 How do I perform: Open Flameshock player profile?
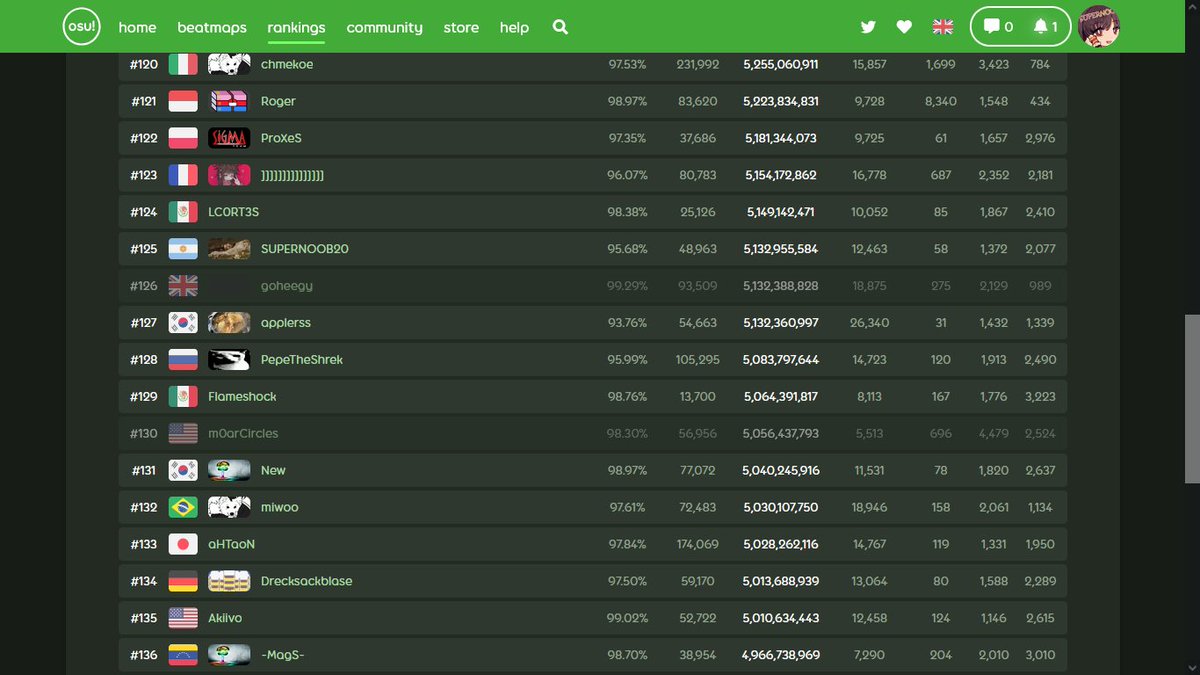(242, 397)
